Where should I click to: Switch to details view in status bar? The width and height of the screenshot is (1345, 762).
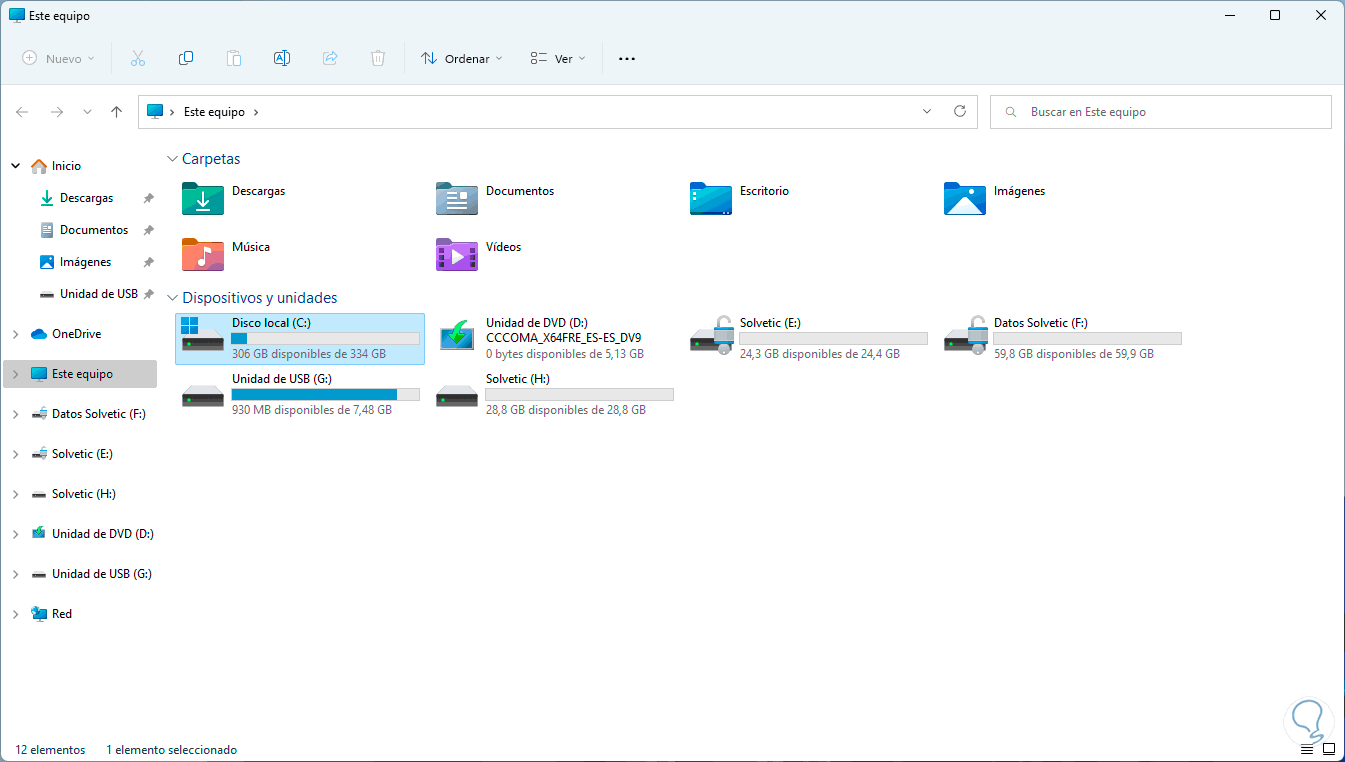[x=1308, y=749]
